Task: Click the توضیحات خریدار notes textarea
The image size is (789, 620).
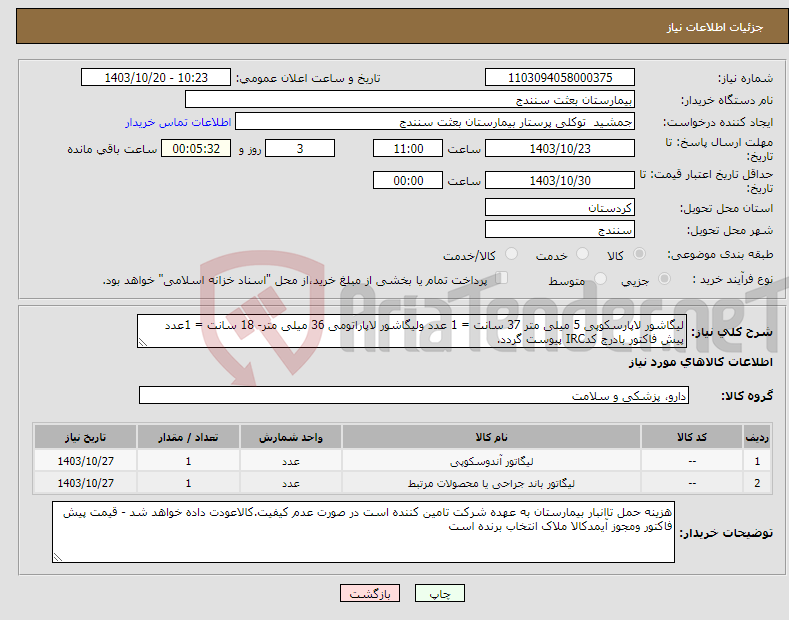Action: 363,532
